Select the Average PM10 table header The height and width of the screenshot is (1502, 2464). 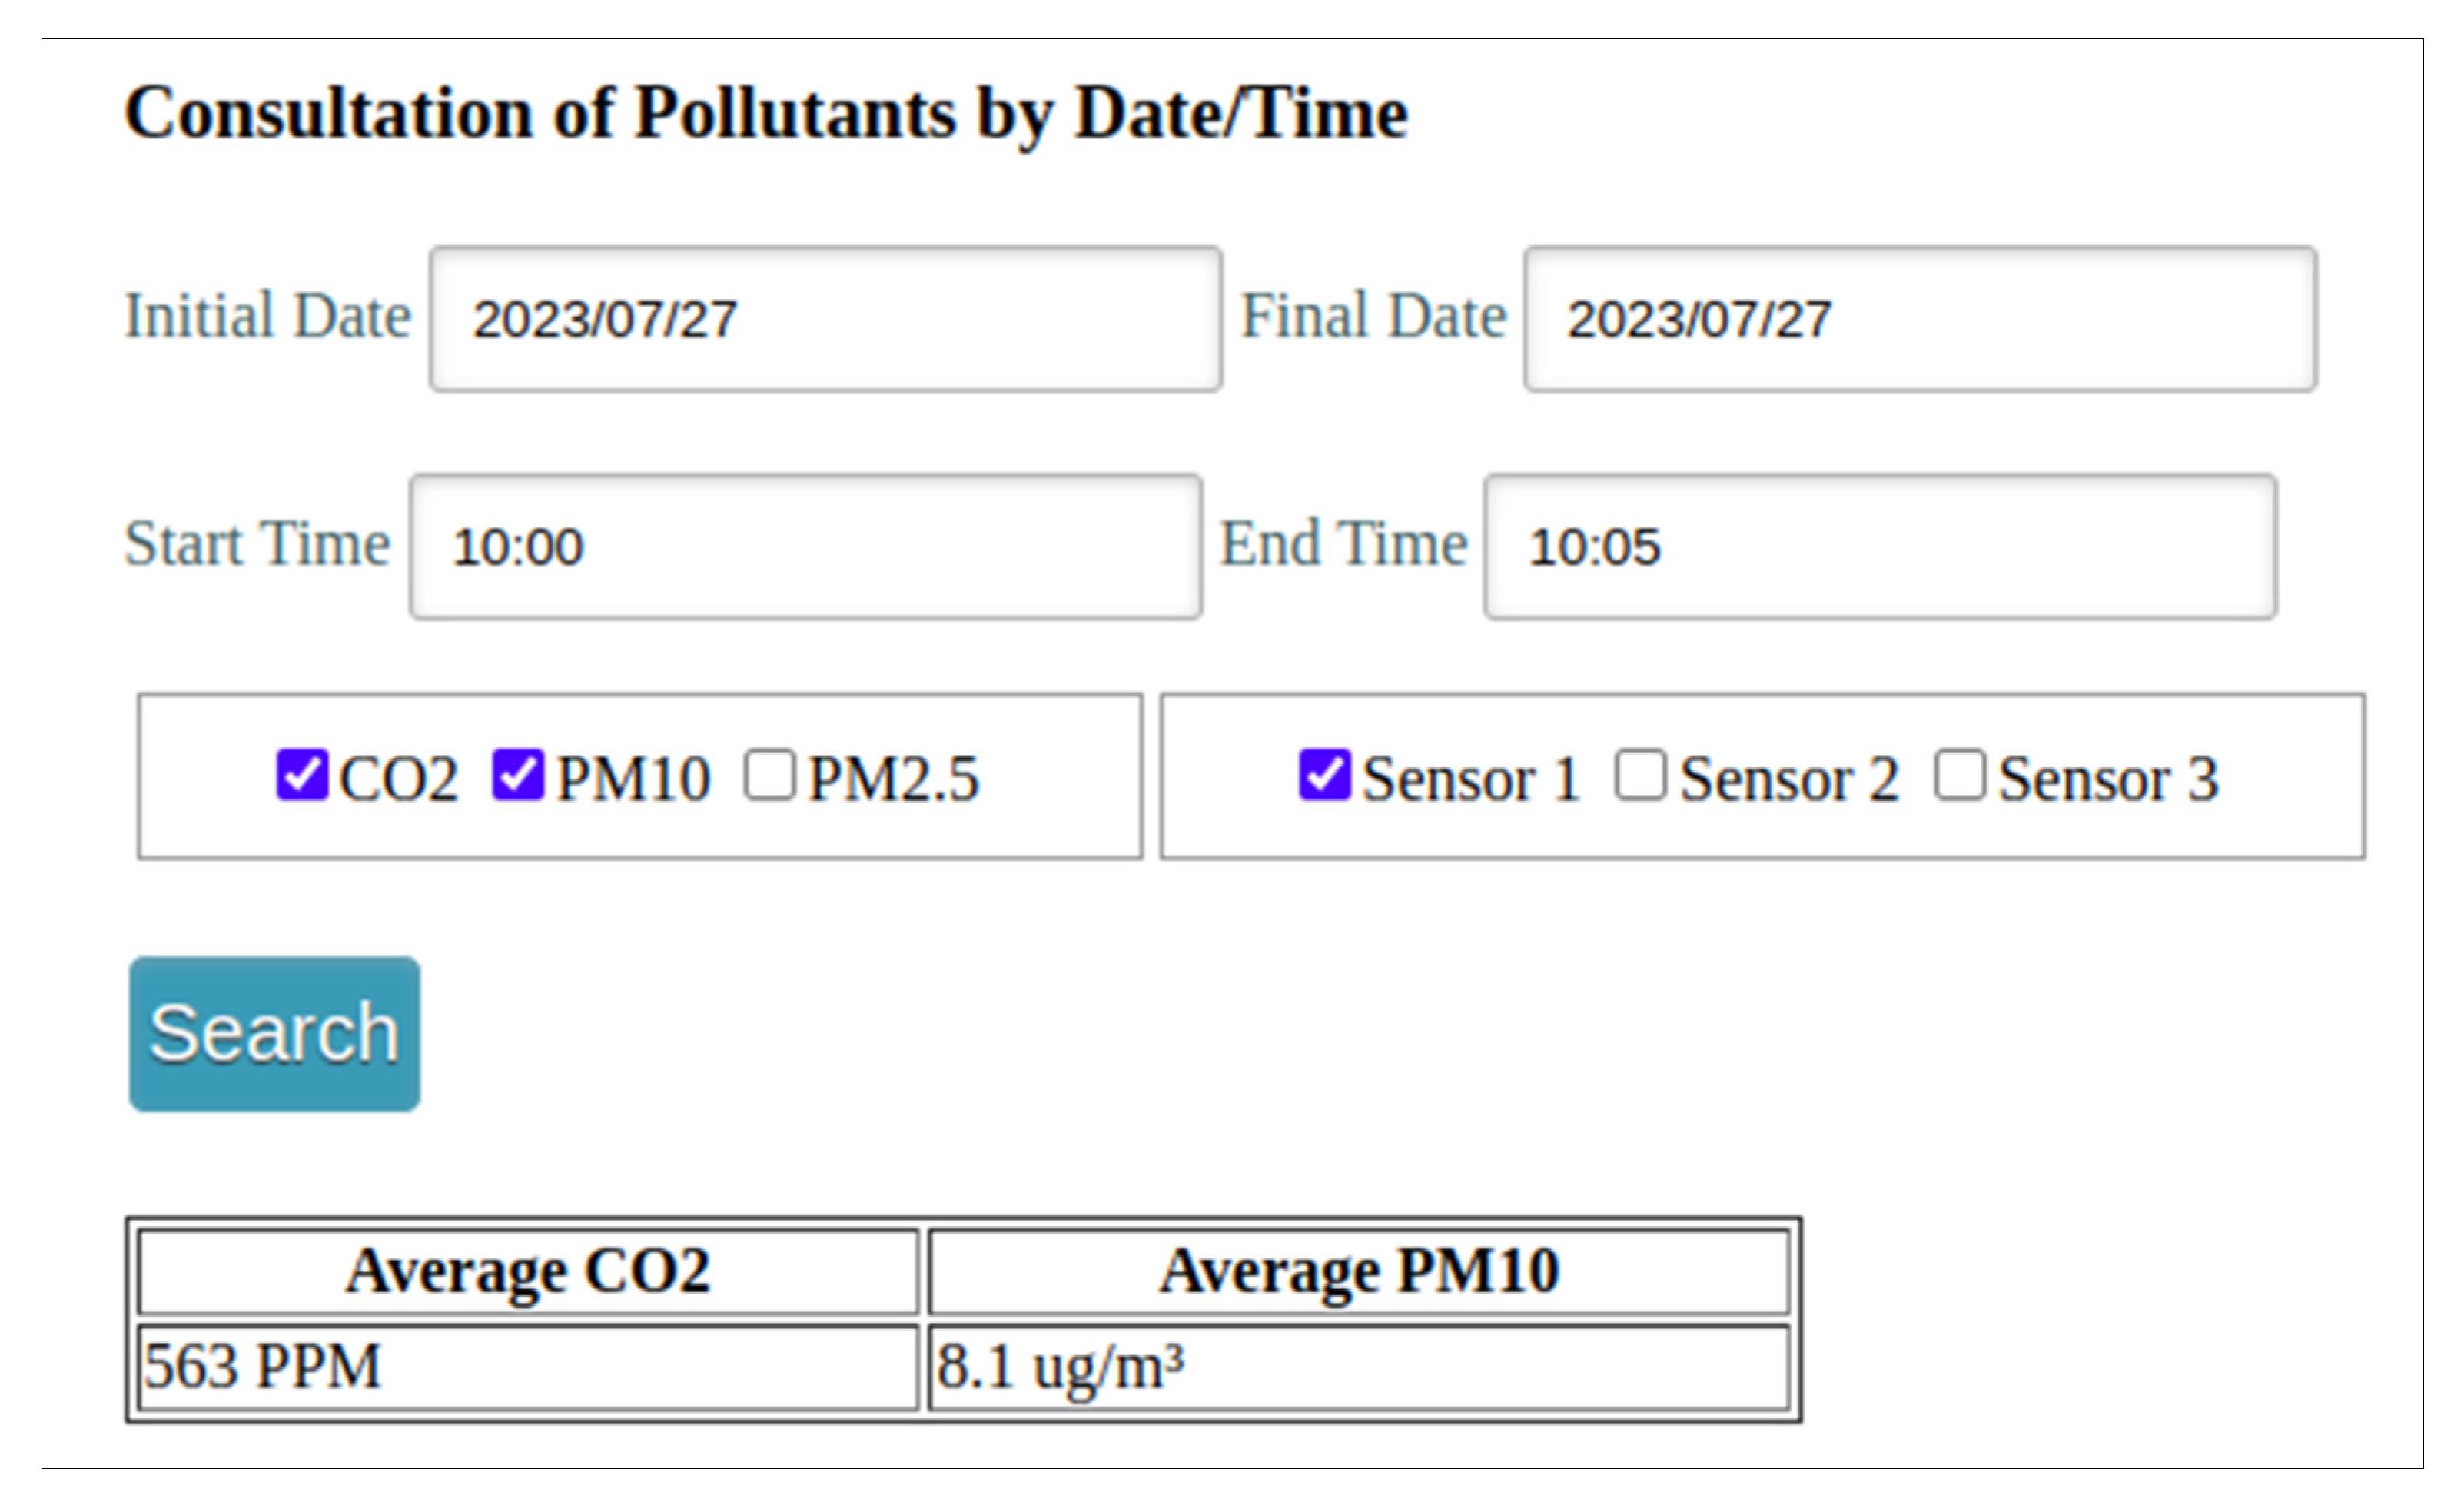coord(1358,1271)
